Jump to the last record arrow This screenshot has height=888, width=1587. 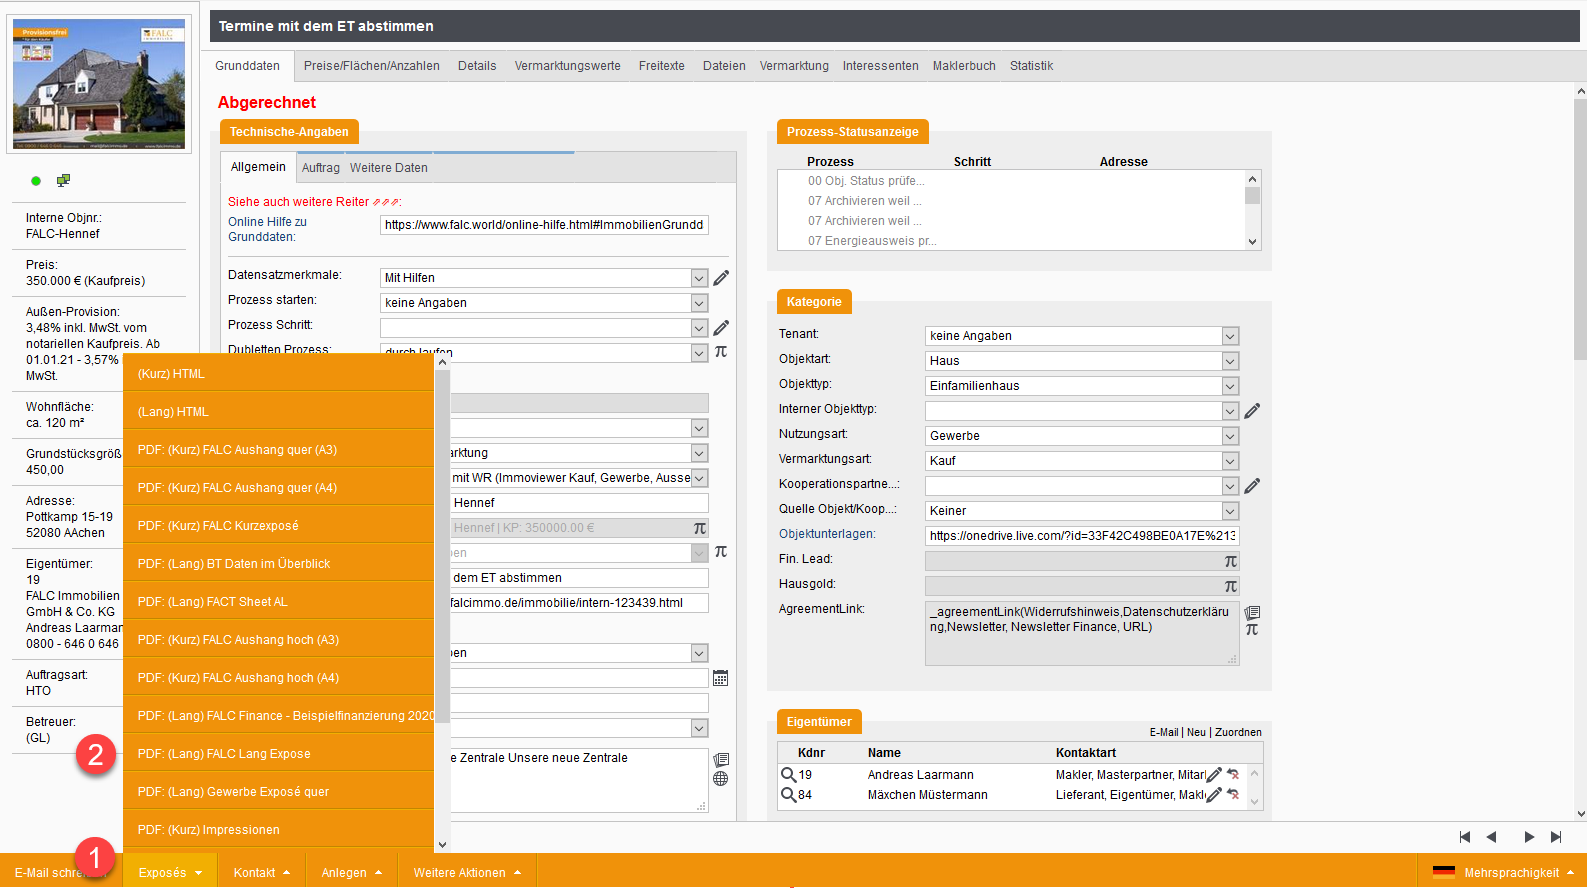tap(1556, 837)
